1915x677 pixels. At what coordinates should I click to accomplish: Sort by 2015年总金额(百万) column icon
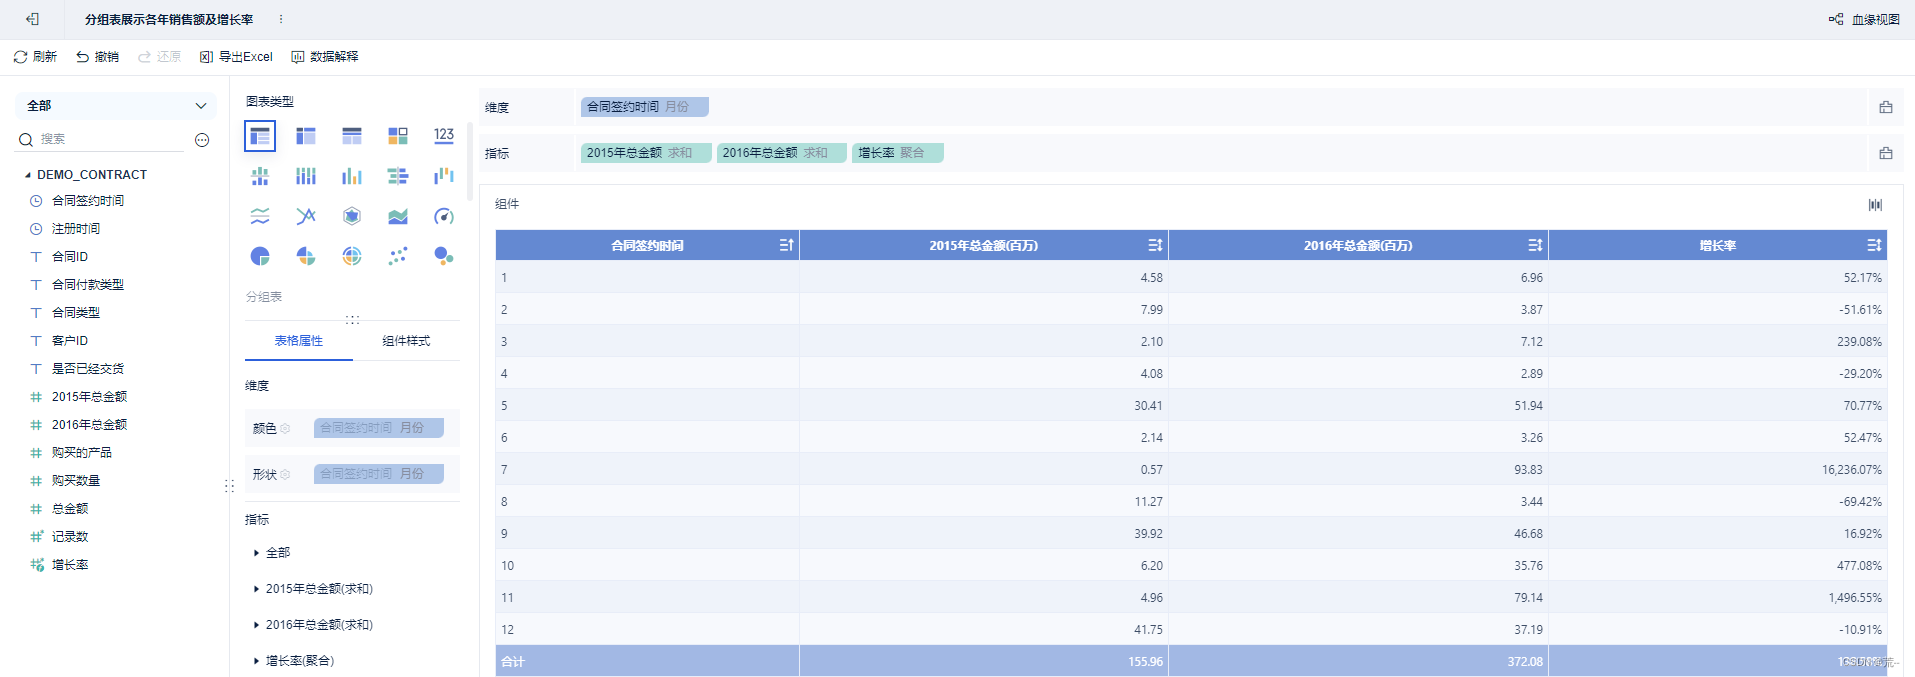[x=1155, y=245]
